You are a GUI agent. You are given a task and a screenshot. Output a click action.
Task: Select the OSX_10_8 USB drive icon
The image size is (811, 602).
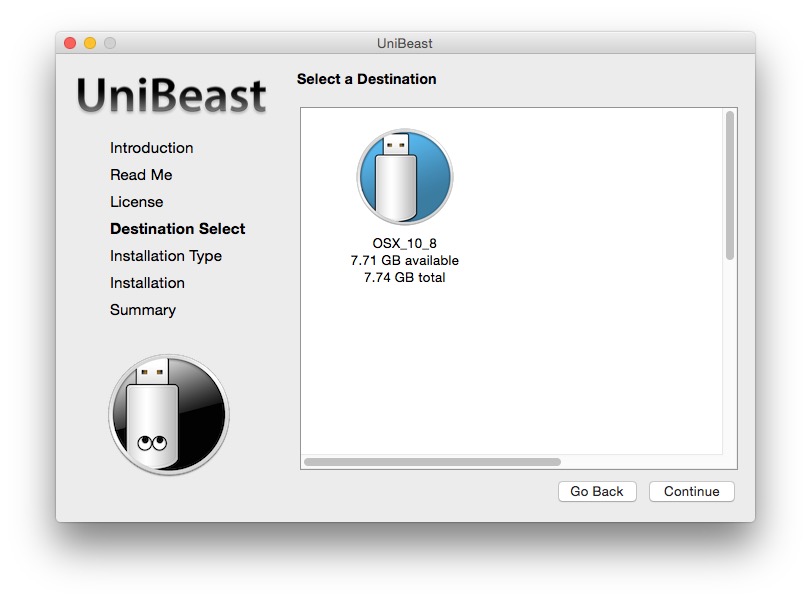tap(404, 177)
